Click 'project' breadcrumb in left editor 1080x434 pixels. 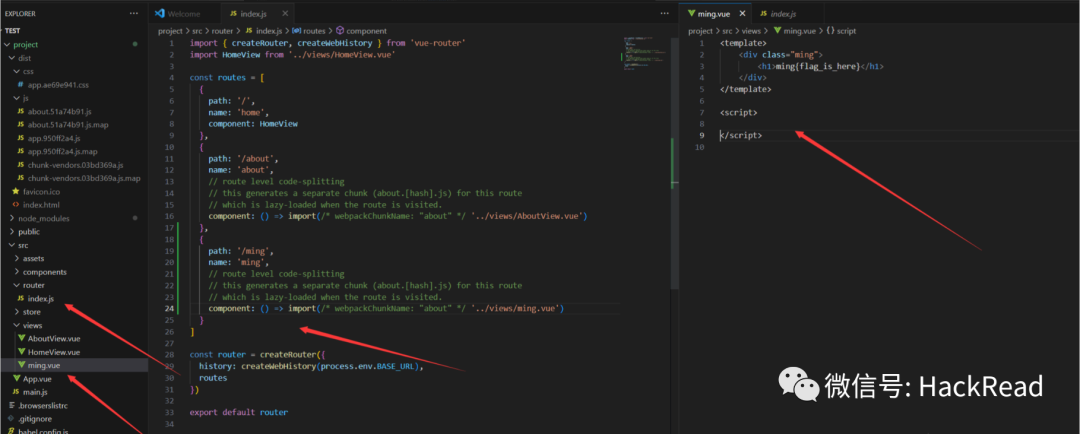click(170, 31)
